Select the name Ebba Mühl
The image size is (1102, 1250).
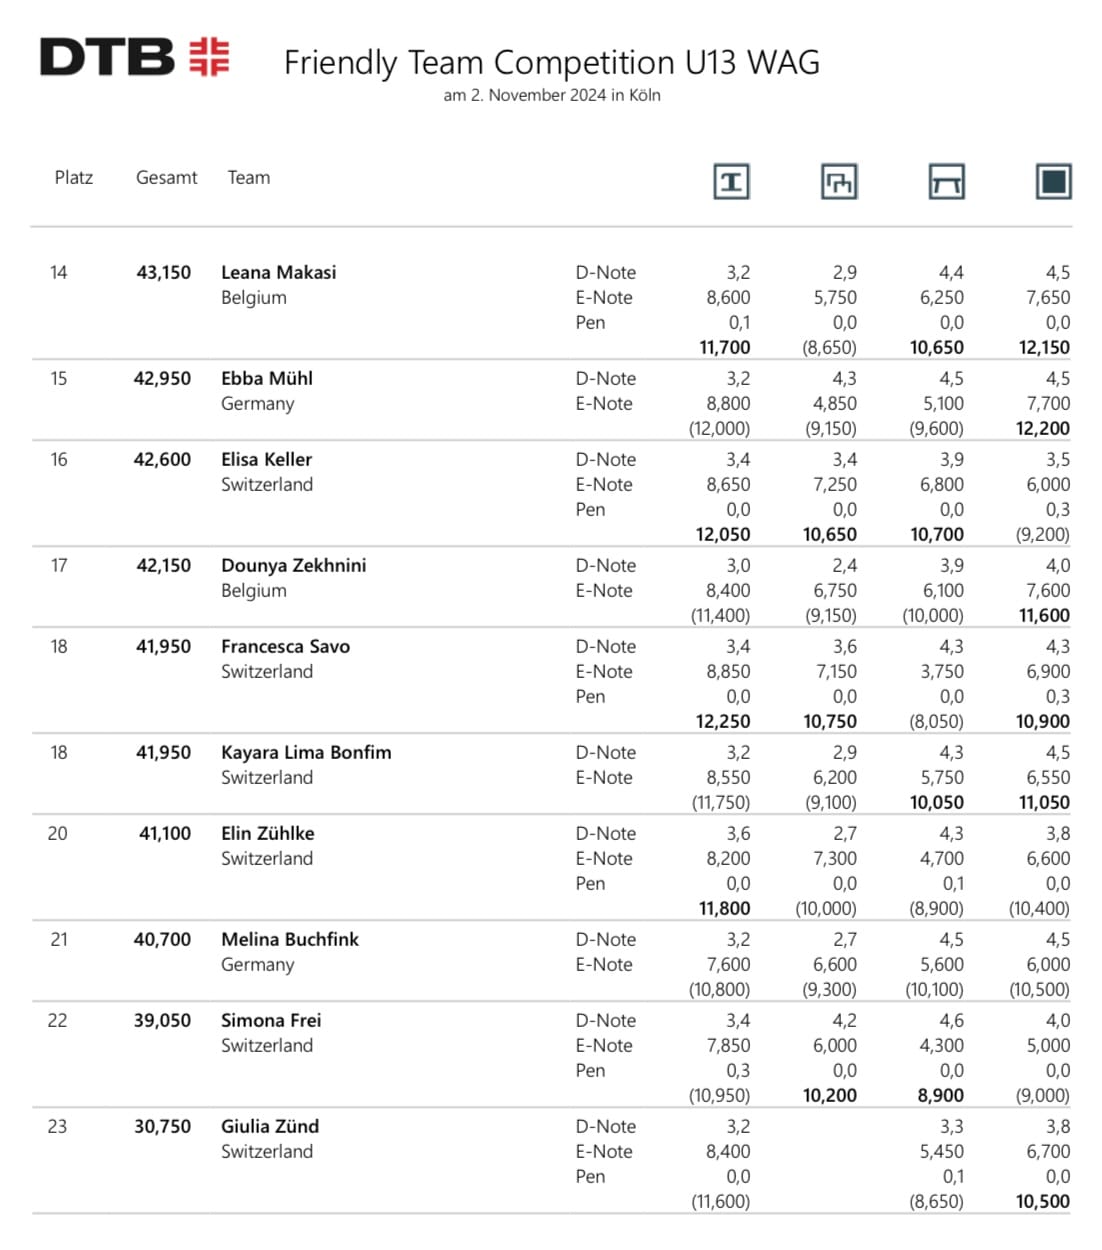tap(266, 378)
